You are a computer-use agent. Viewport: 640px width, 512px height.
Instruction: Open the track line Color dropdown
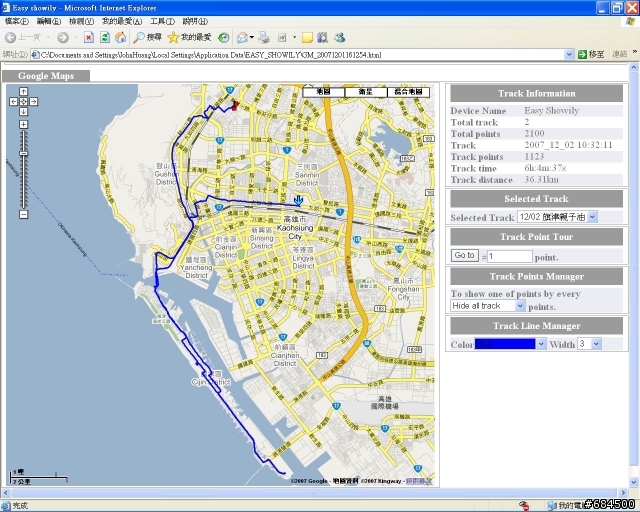click(x=541, y=344)
